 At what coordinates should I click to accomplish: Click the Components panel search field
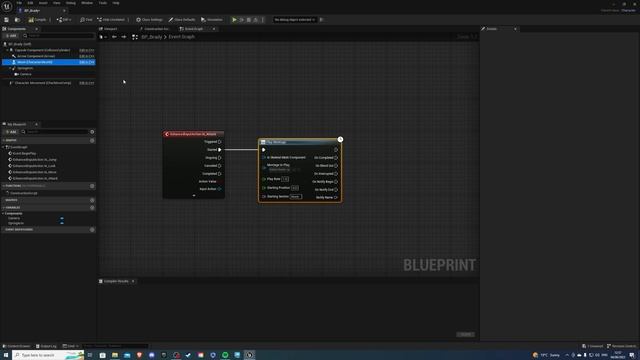point(58,36)
